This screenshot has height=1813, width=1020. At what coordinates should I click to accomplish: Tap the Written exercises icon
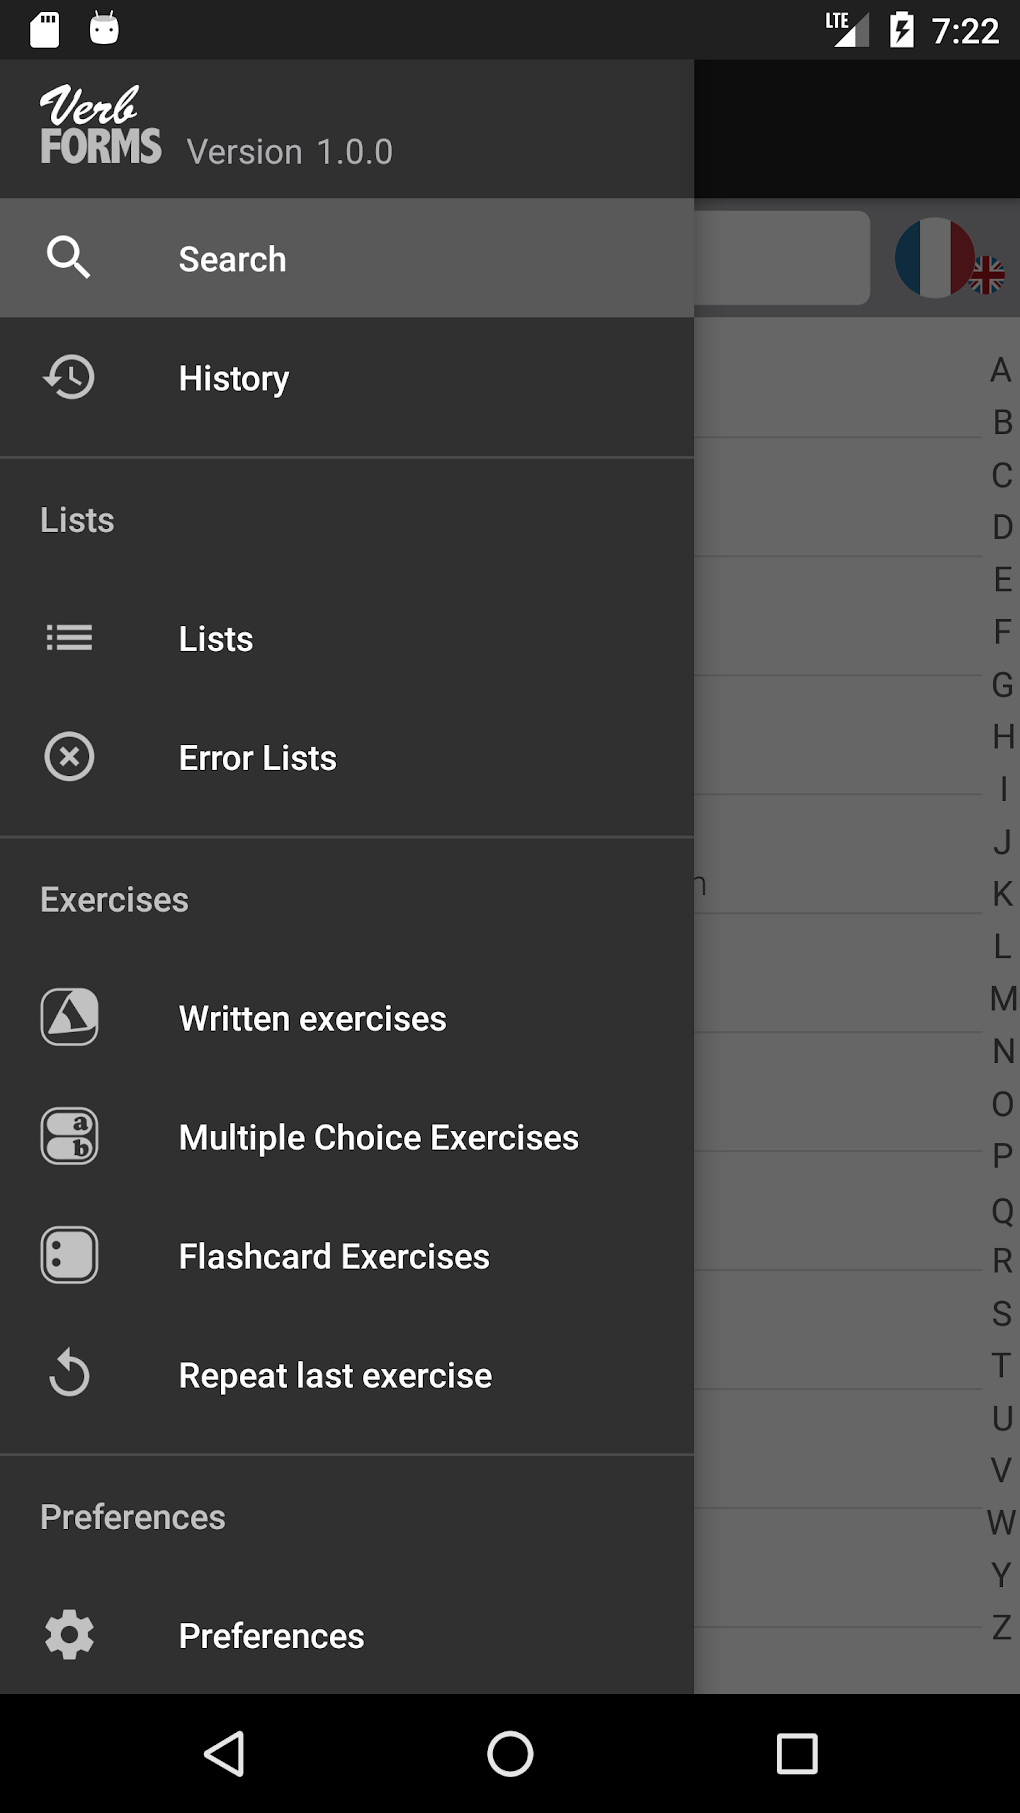pos(69,1017)
